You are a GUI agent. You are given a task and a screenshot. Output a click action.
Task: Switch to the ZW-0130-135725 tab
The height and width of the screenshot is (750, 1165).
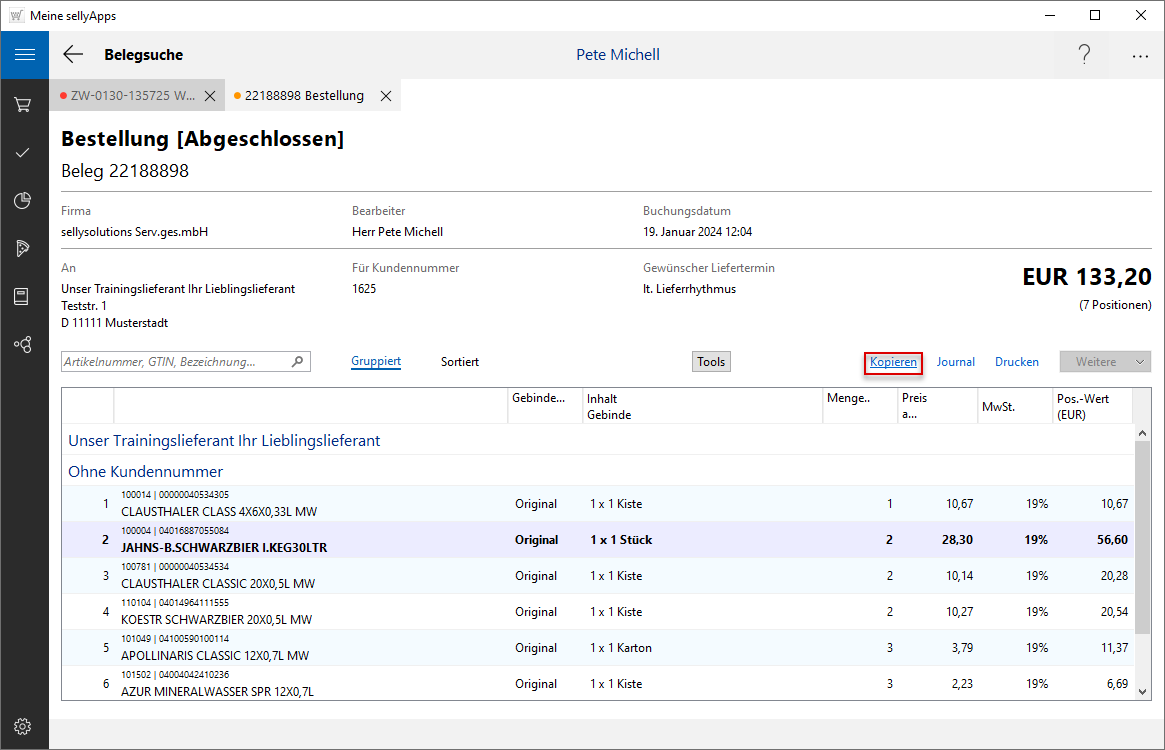tap(131, 96)
